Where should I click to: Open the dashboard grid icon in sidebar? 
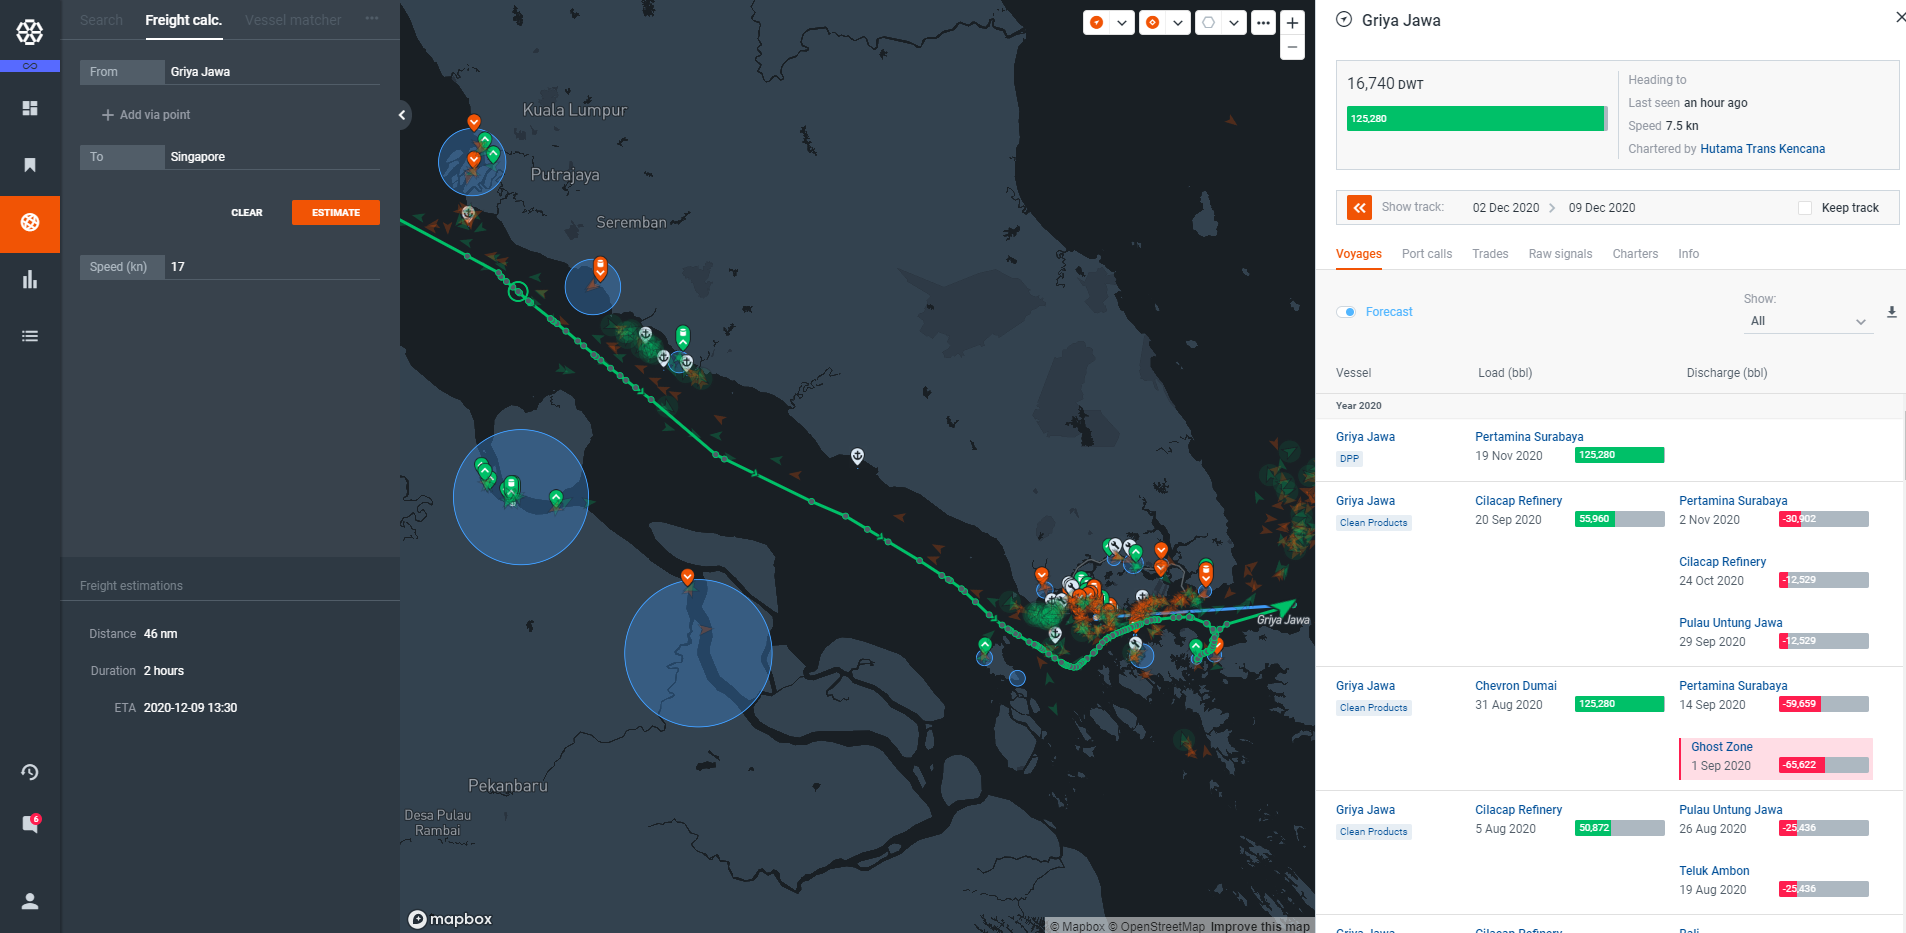(x=30, y=108)
